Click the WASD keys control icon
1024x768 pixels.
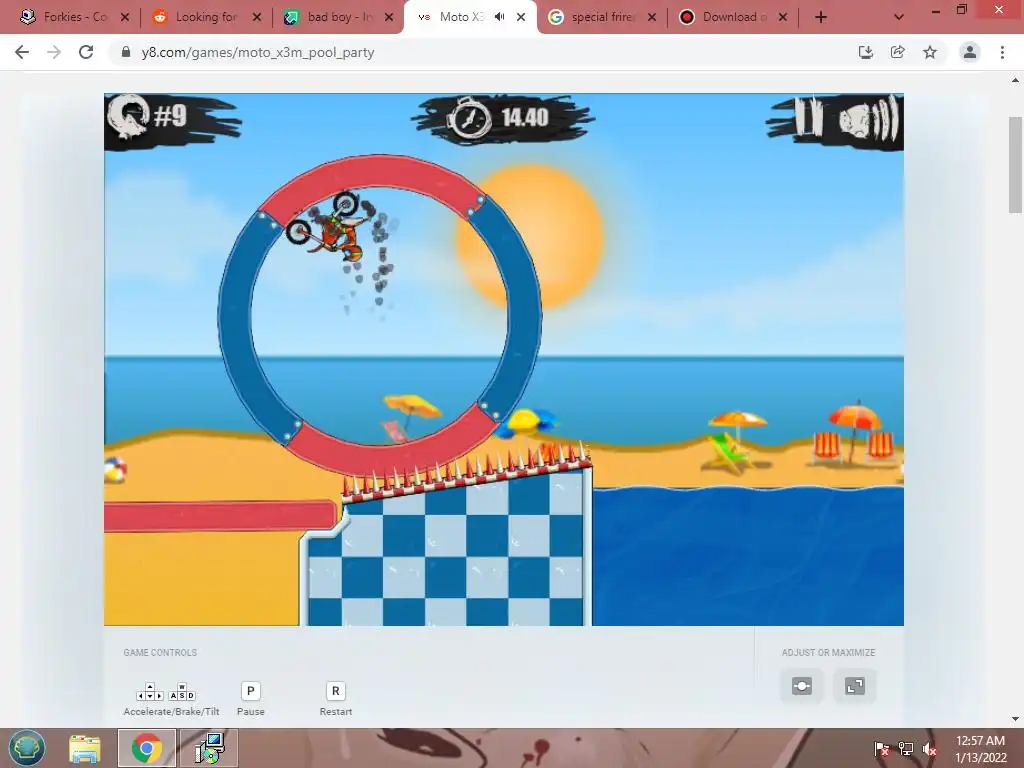click(182, 692)
